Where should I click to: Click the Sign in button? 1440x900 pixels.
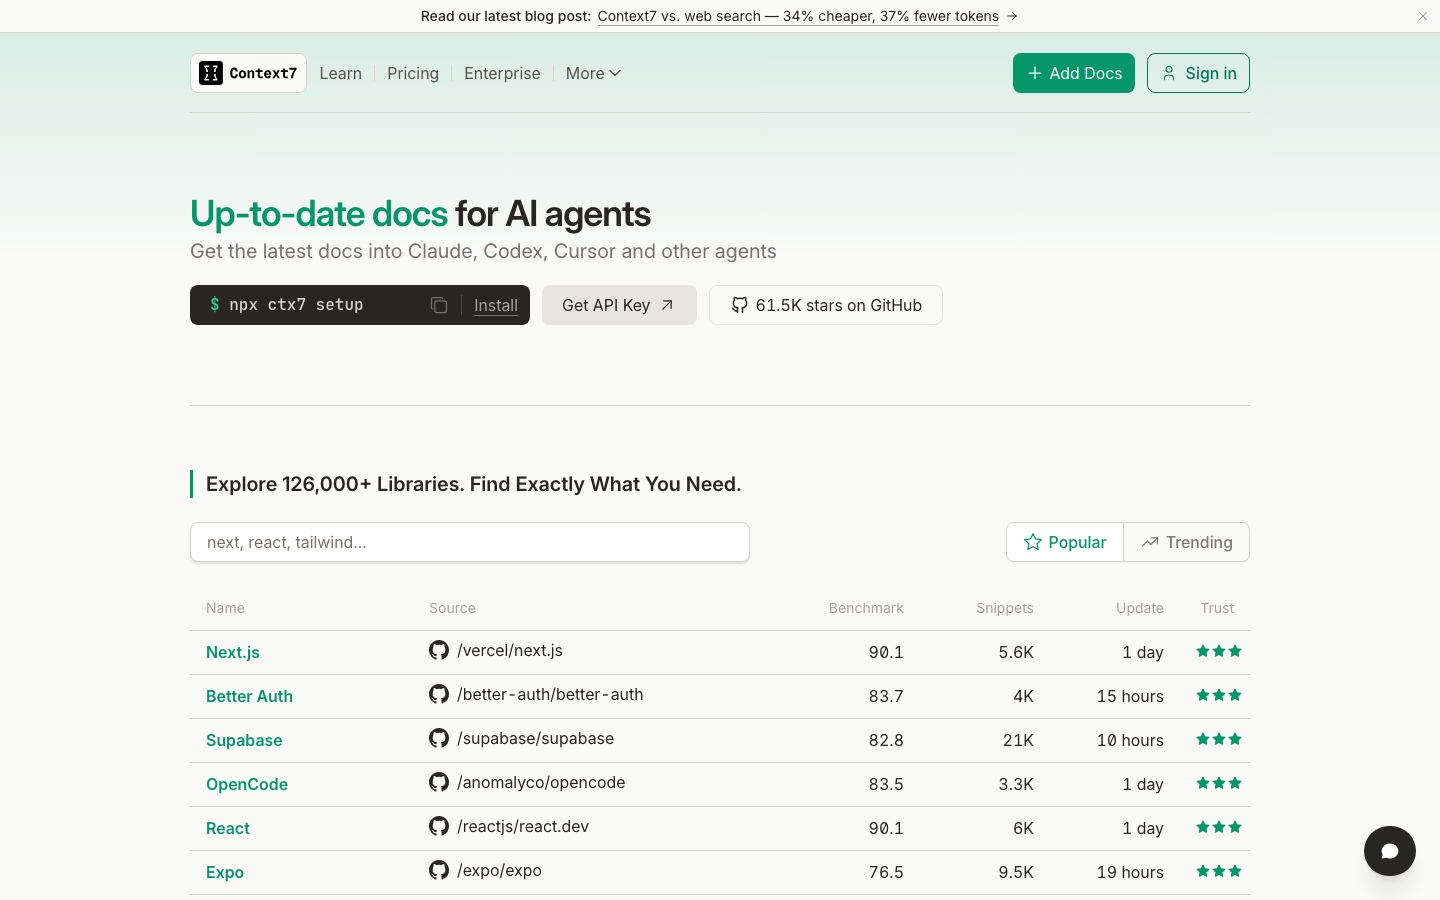point(1198,73)
